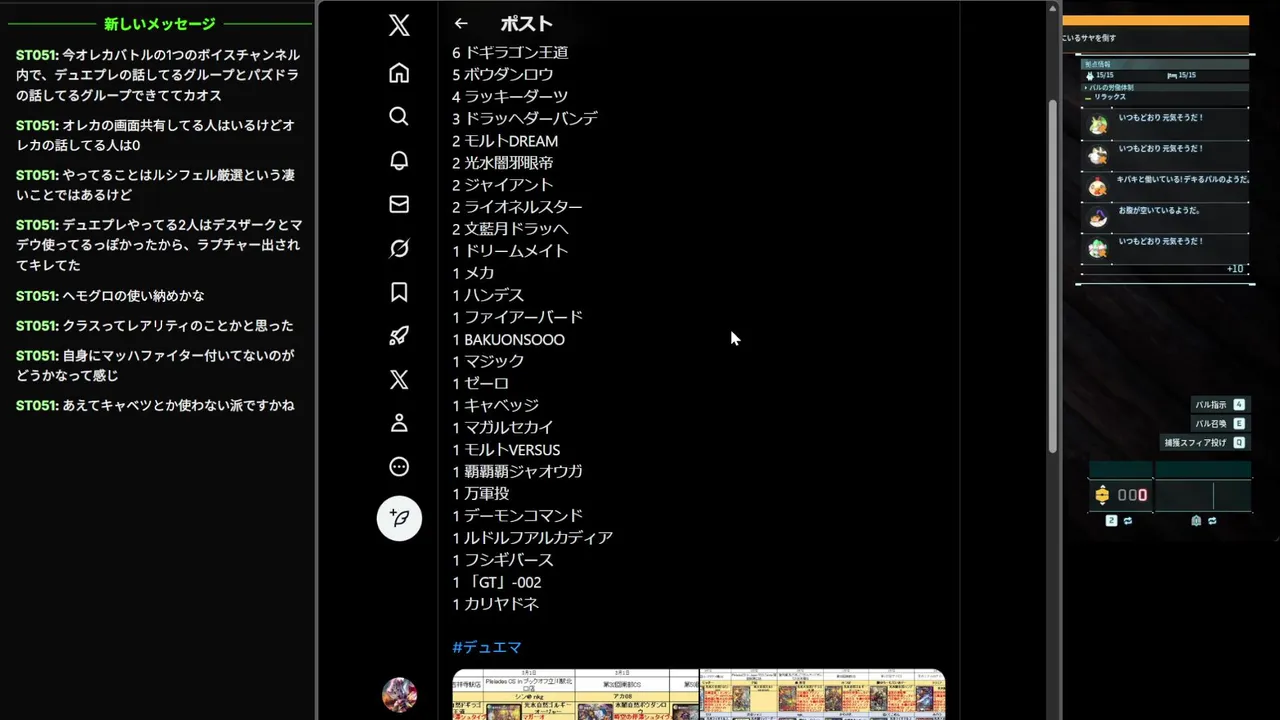Click the リラックス work mode label
Image resolution: width=1280 pixels, height=720 pixels.
[1109, 97]
